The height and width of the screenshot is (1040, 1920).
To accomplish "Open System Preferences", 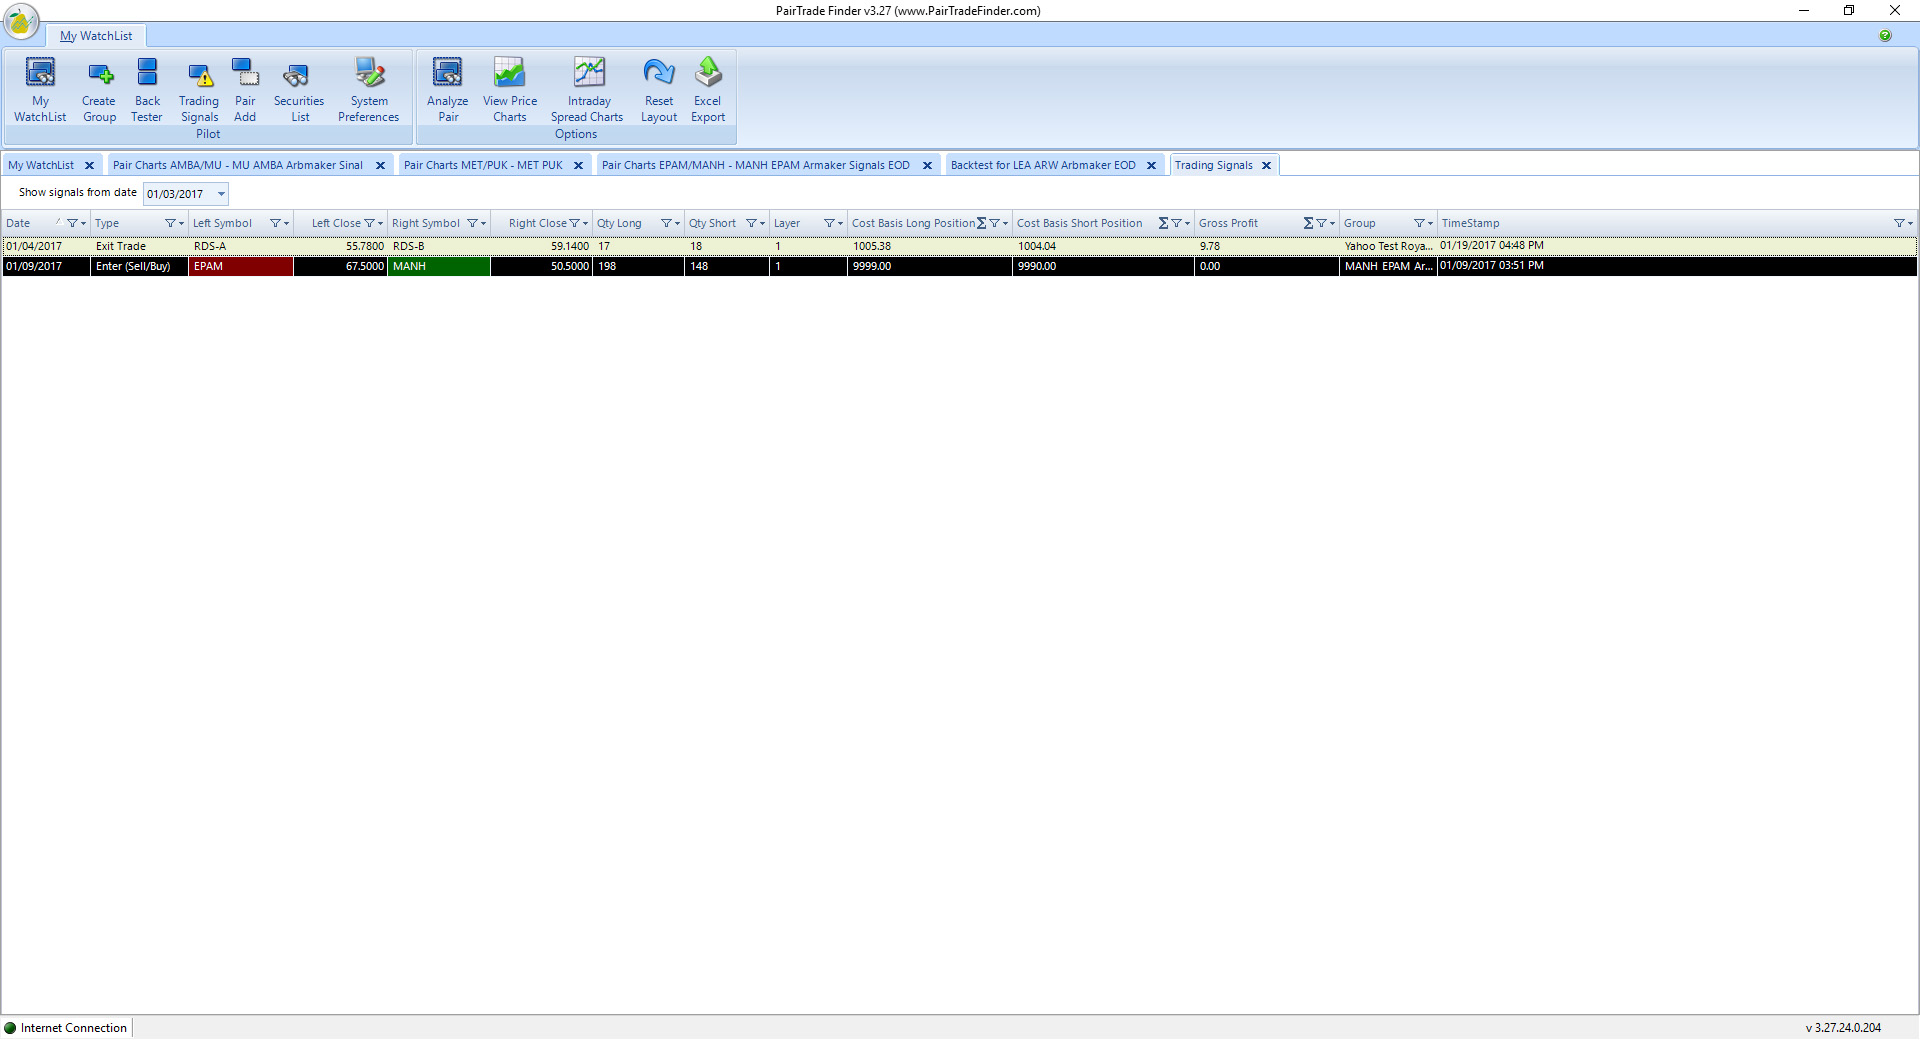I will click(368, 89).
